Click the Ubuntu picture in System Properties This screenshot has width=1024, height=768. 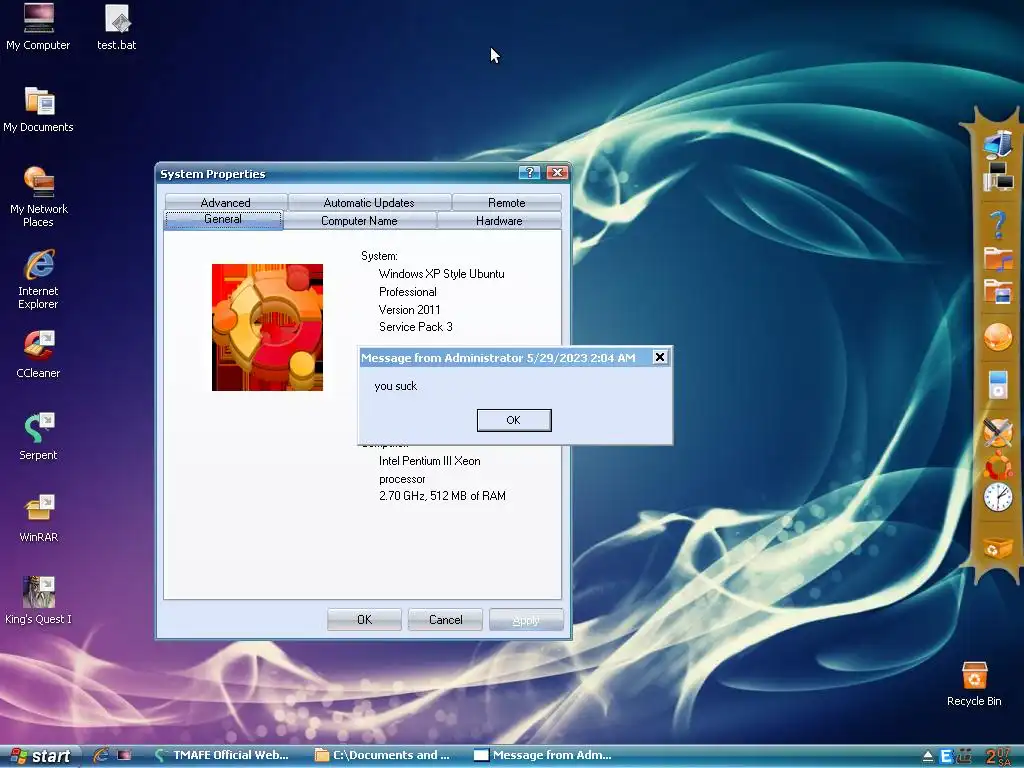267,327
